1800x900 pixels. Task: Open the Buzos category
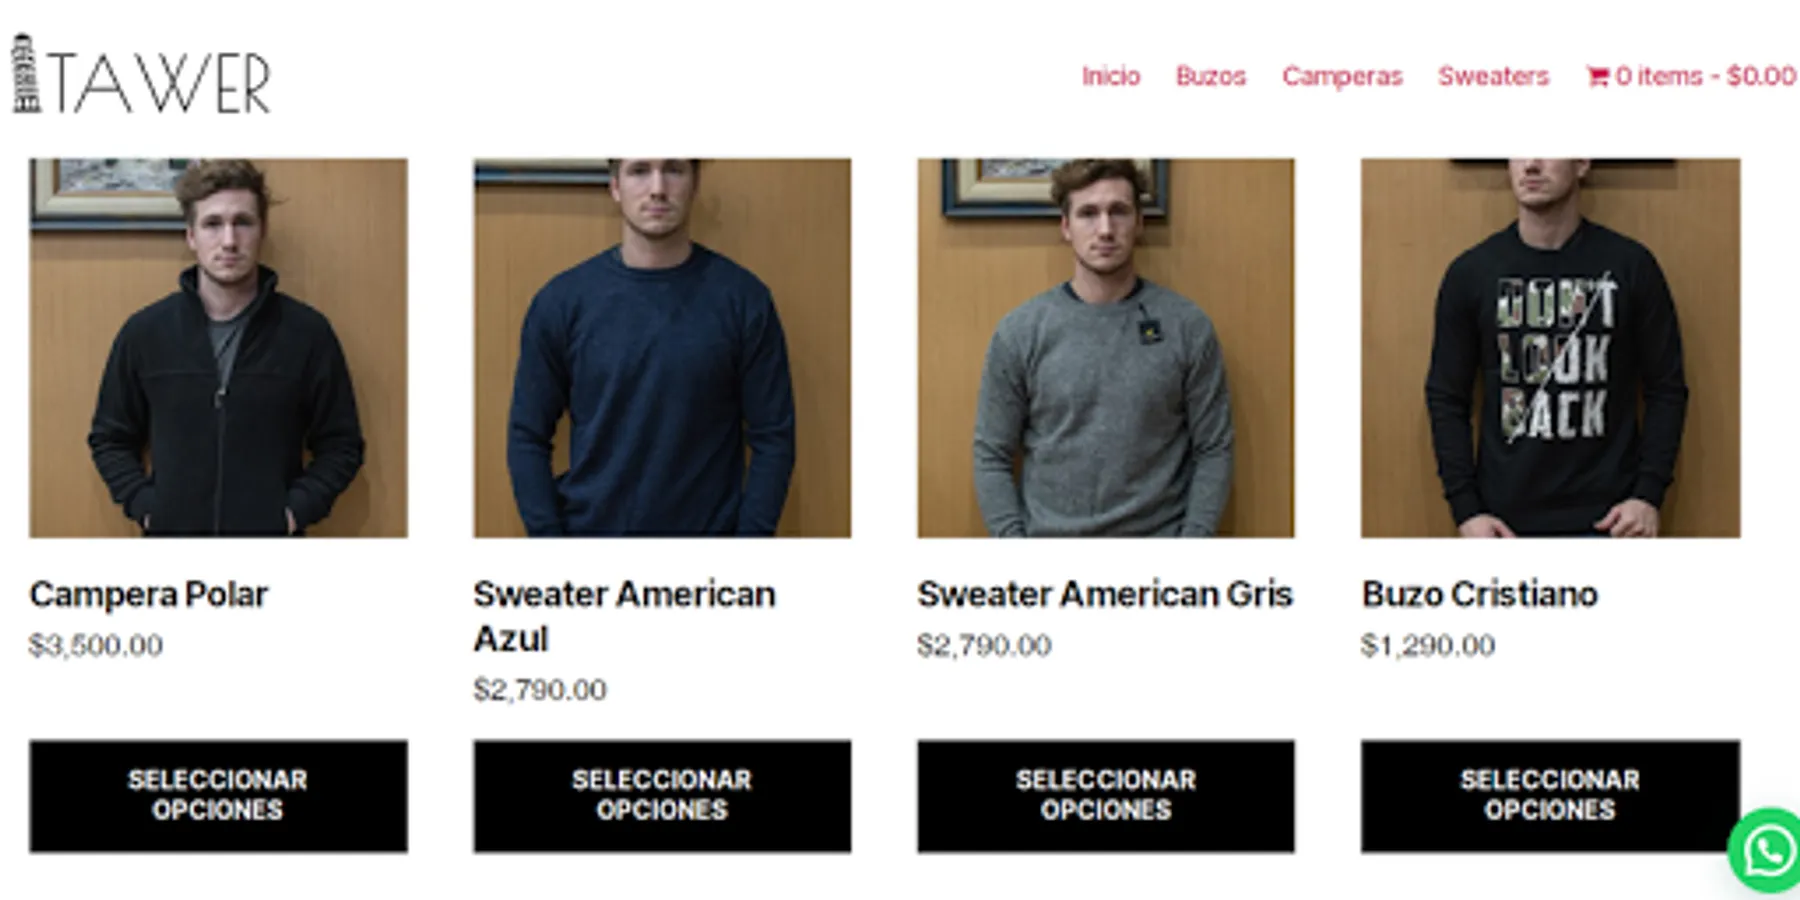(x=1211, y=76)
